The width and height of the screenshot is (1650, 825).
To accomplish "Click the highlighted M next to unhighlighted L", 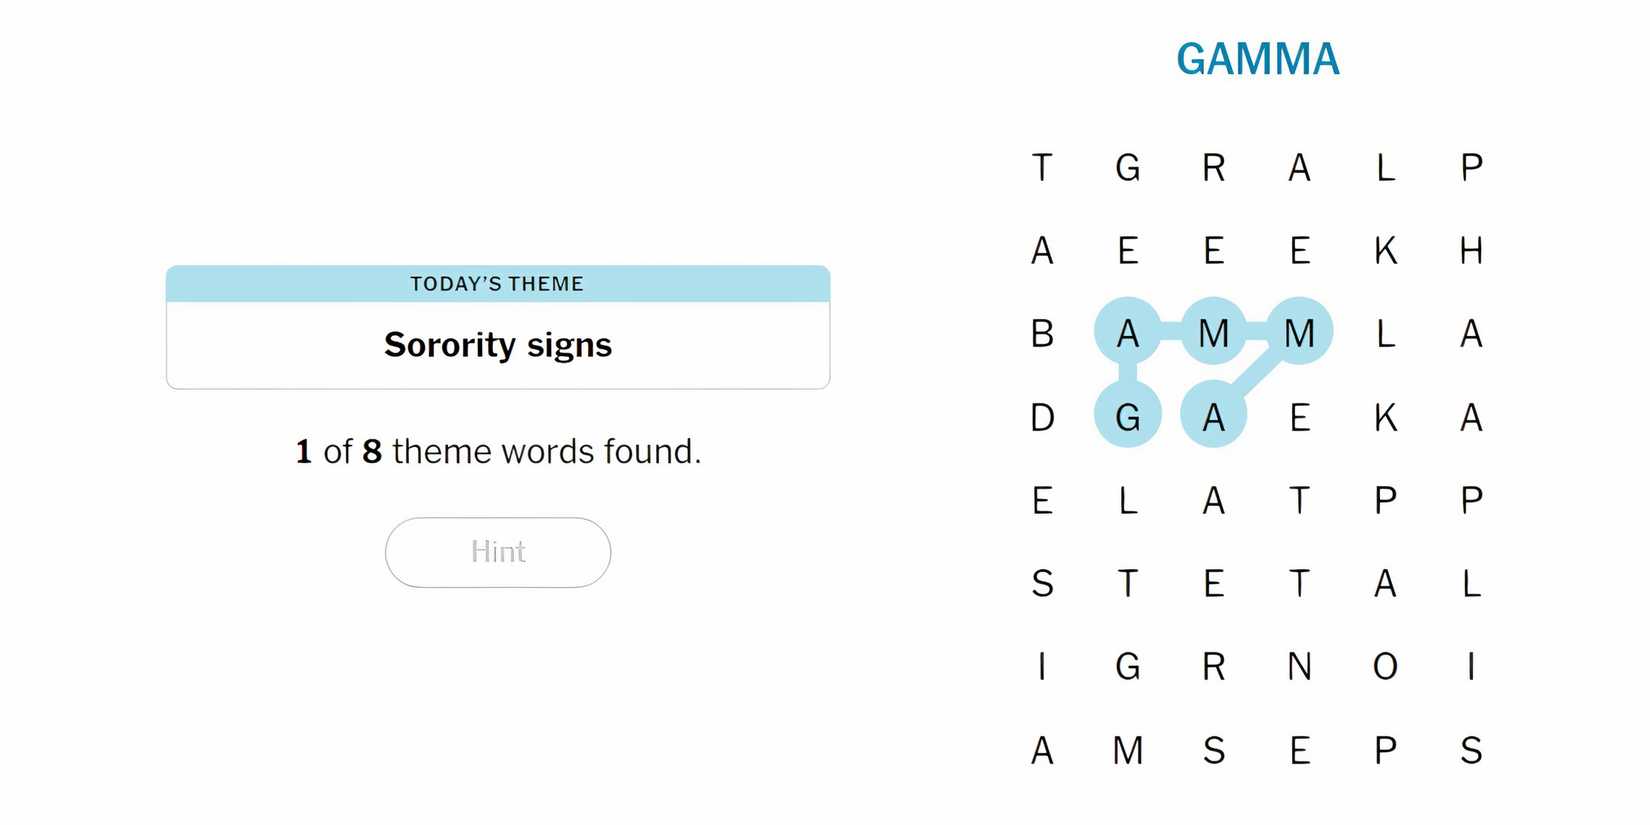I will (1299, 333).
